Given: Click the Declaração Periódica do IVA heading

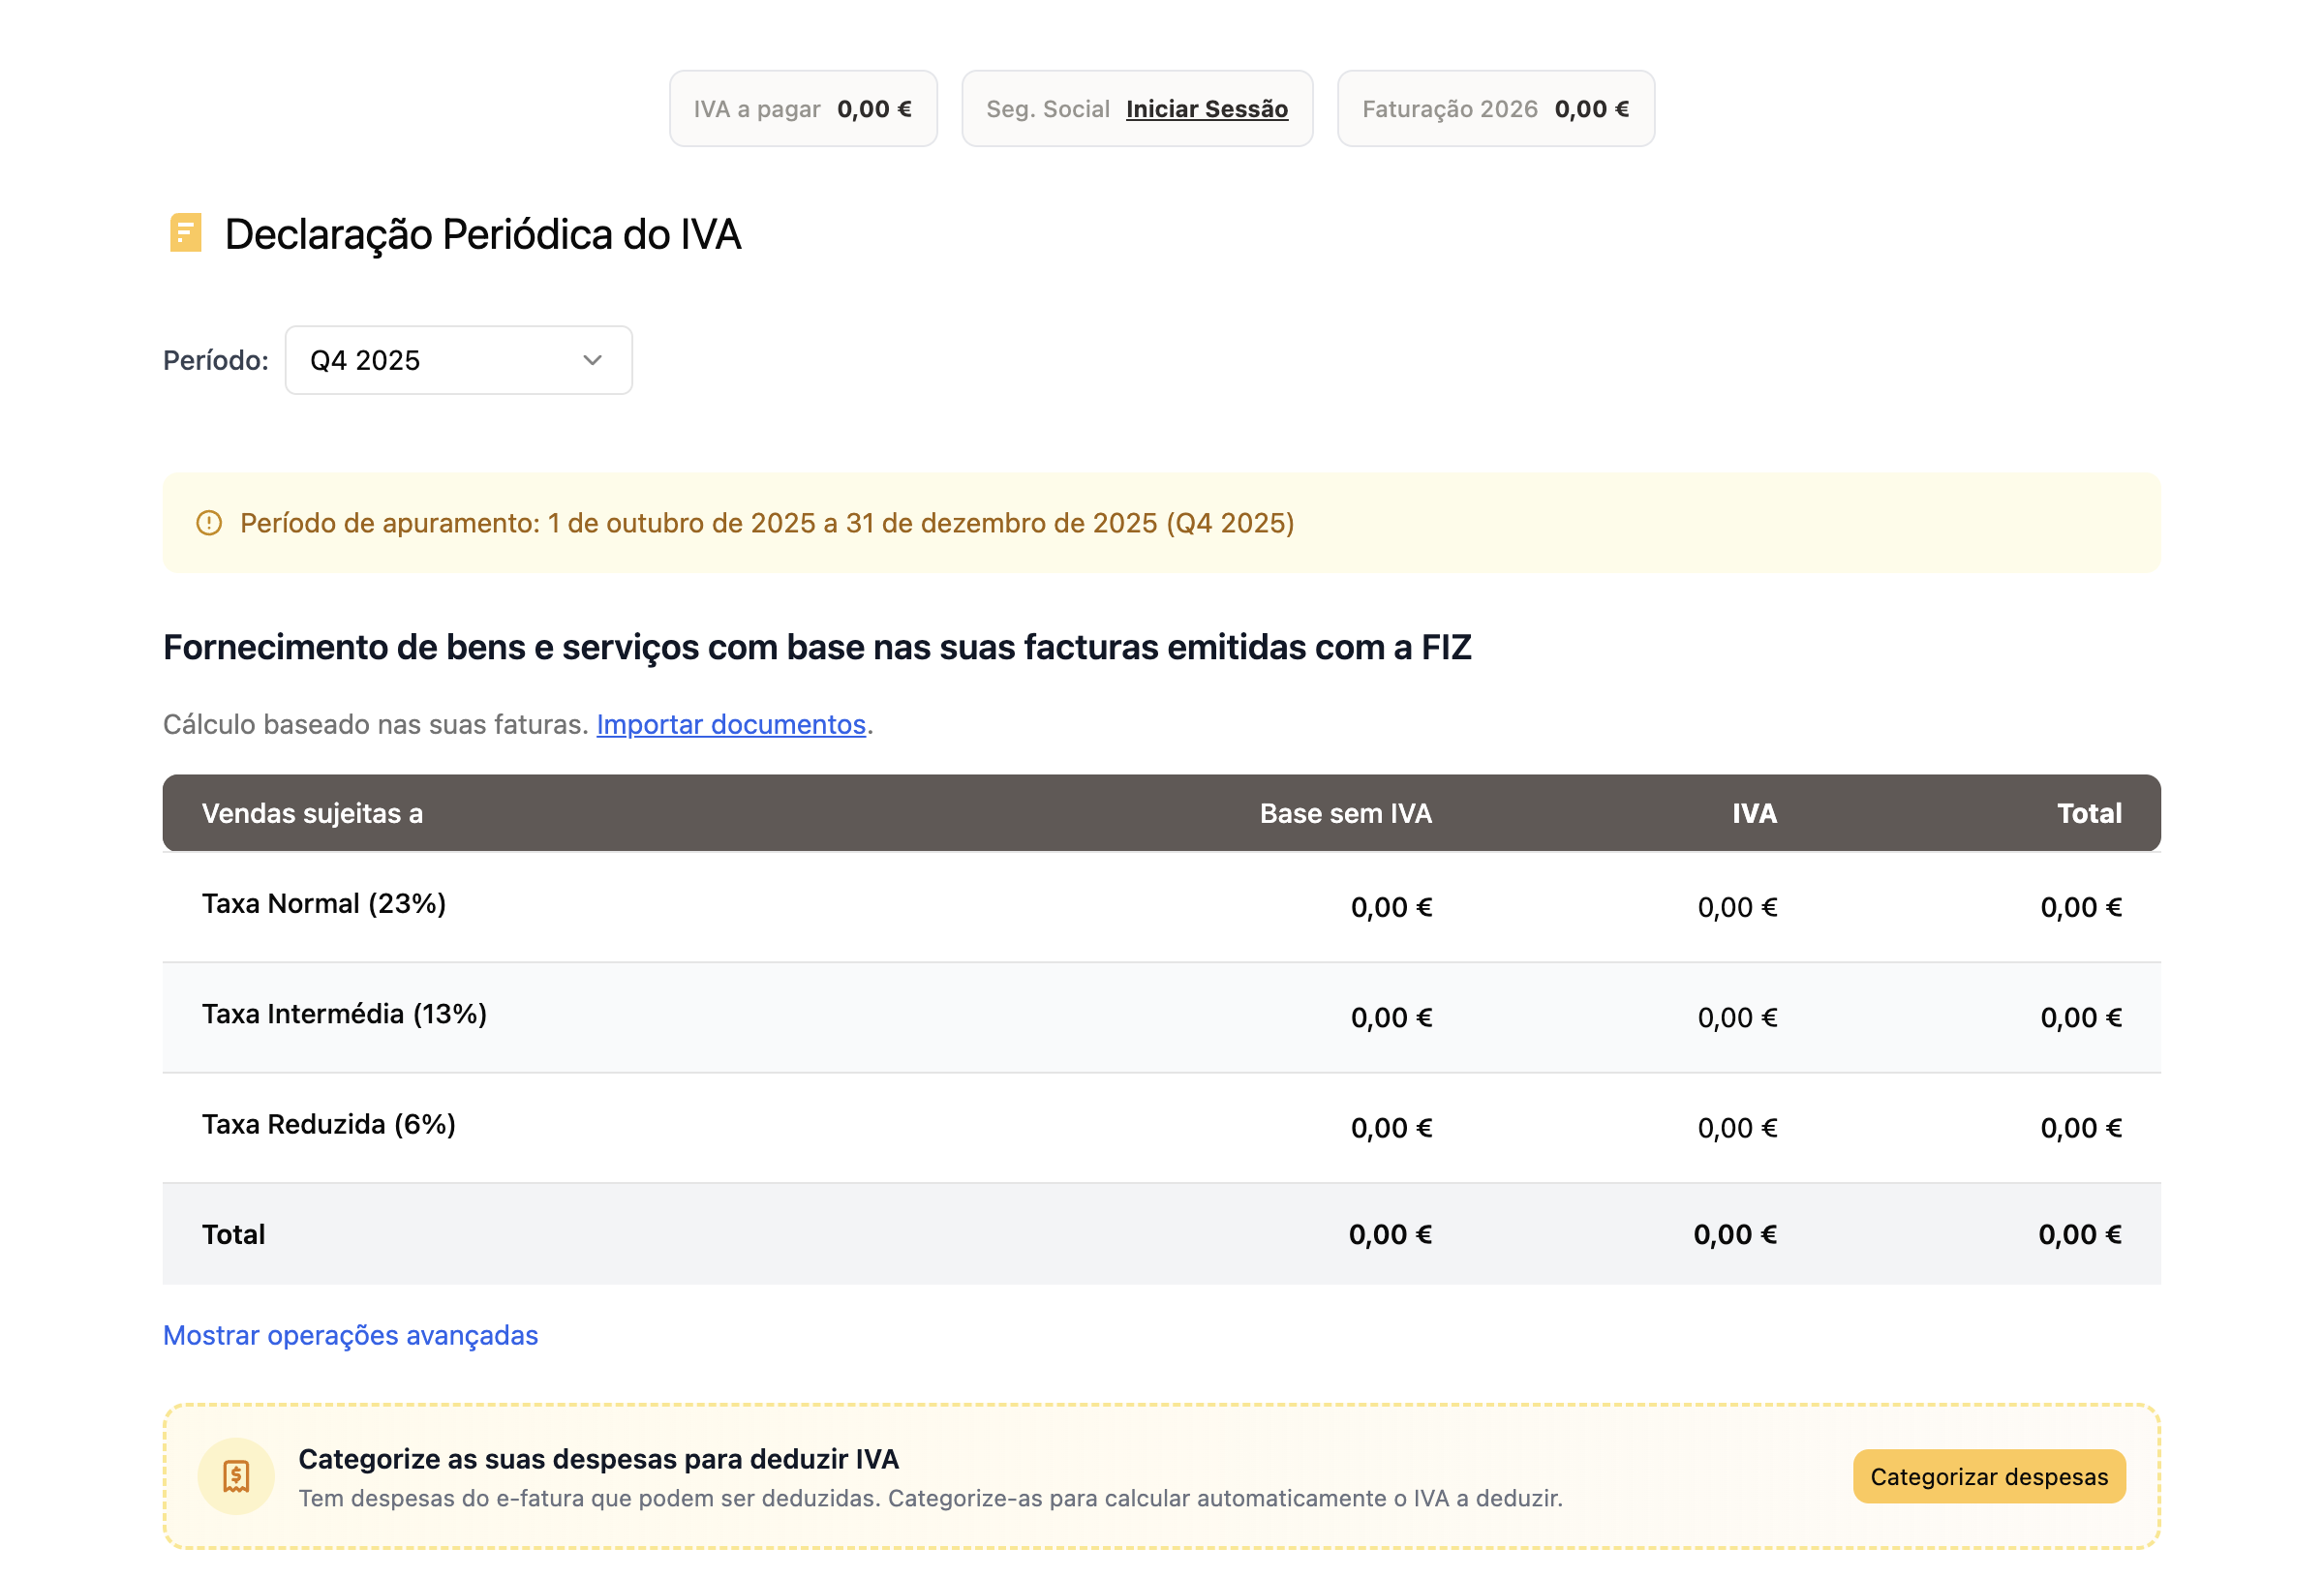Looking at the screenshot, I should tap(482, 234).
